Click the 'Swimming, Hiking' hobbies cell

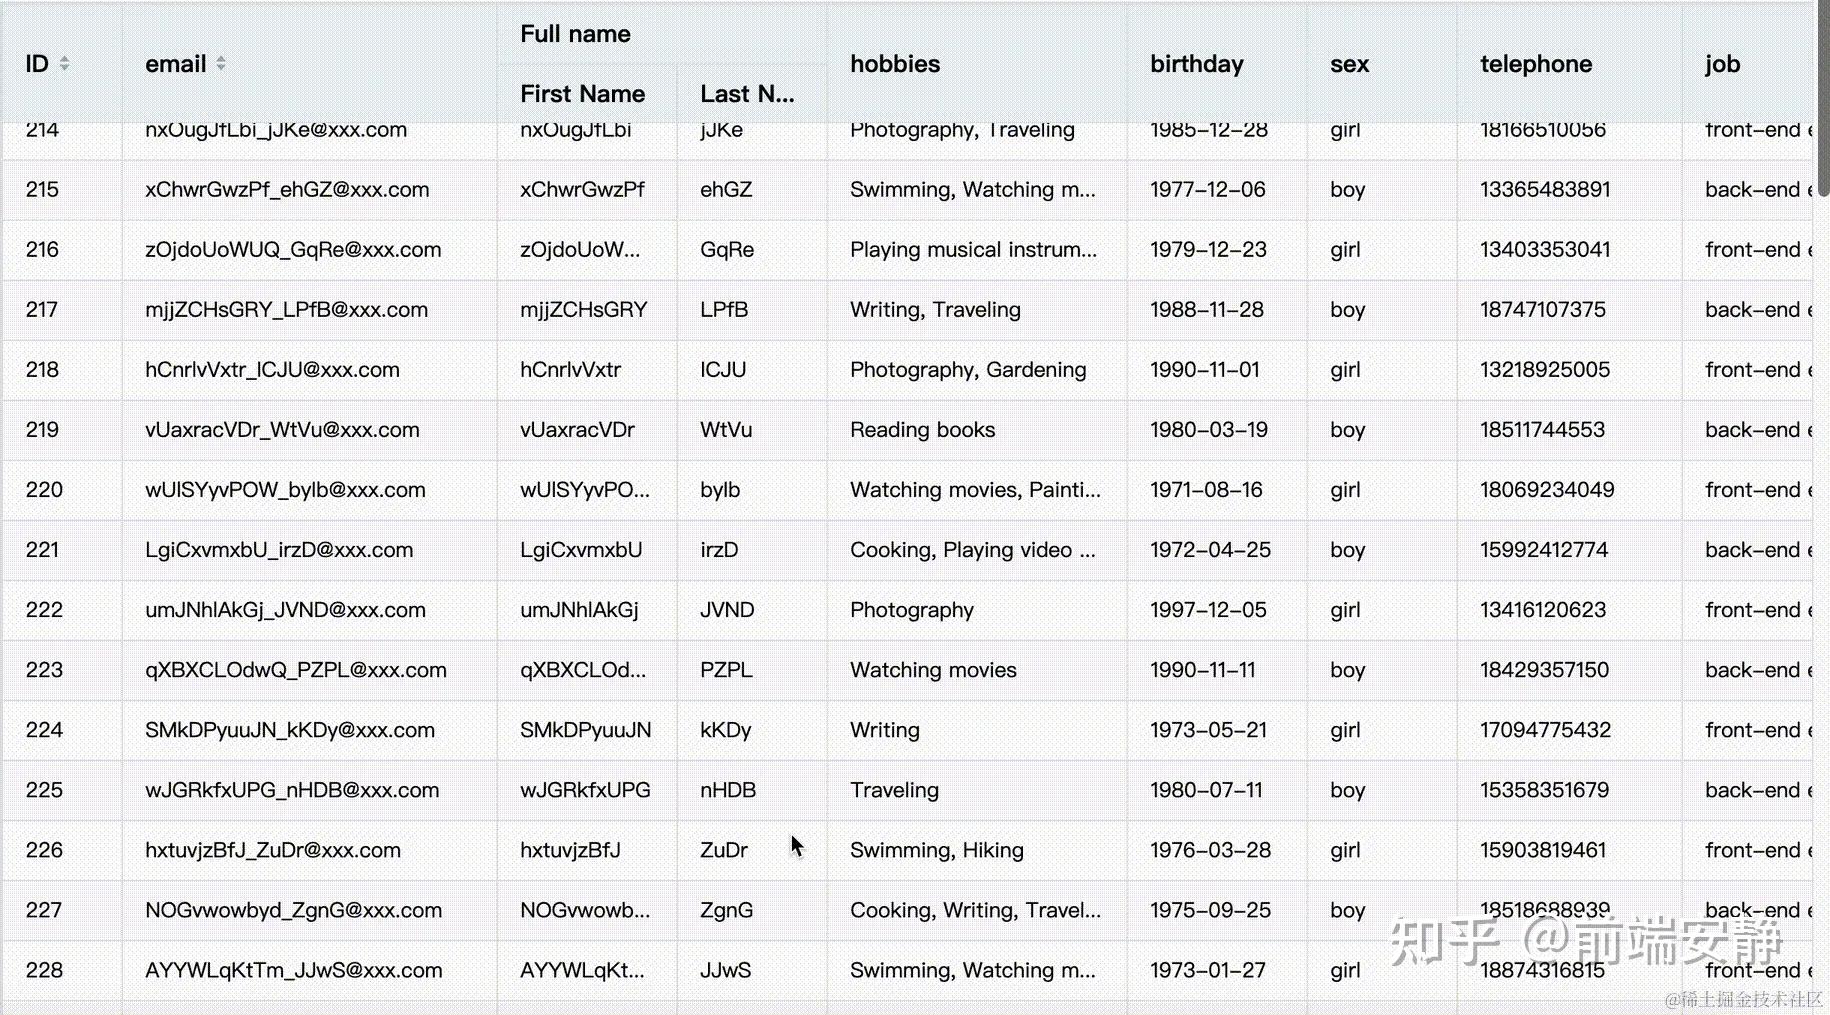pos(936,850)
